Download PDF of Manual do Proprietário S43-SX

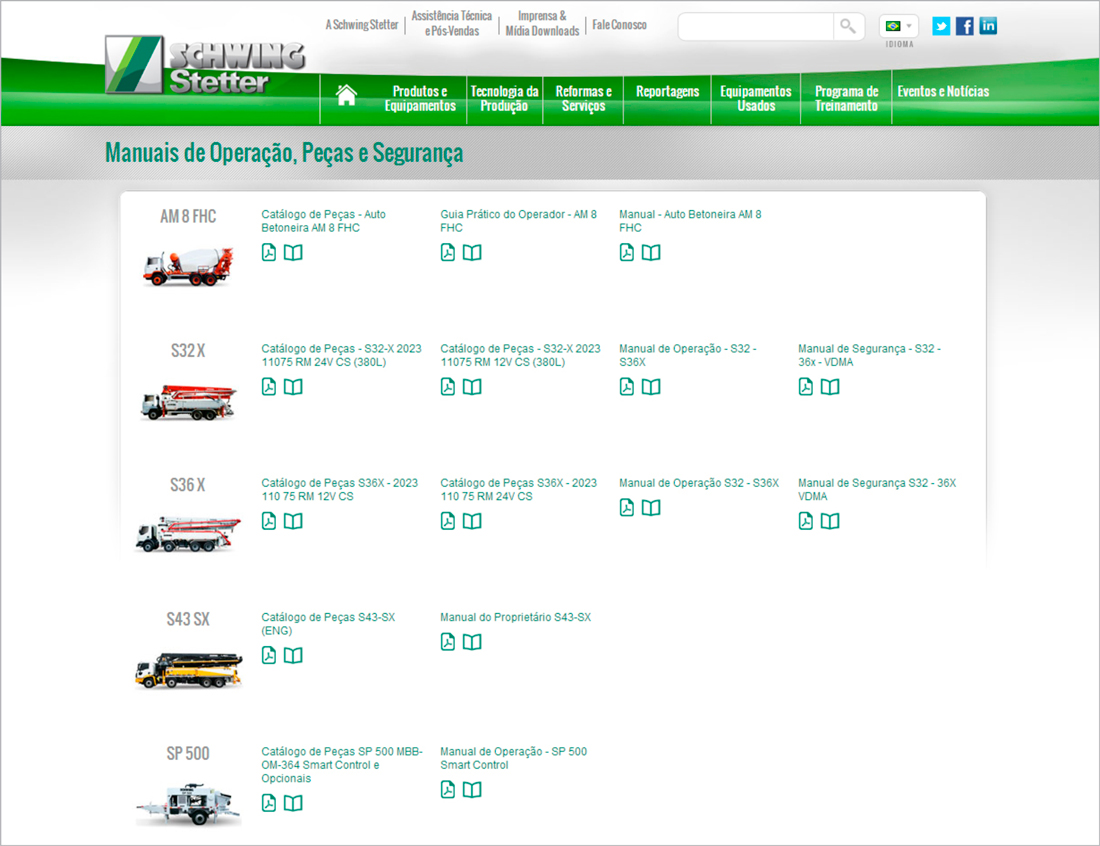pos(448,642)
